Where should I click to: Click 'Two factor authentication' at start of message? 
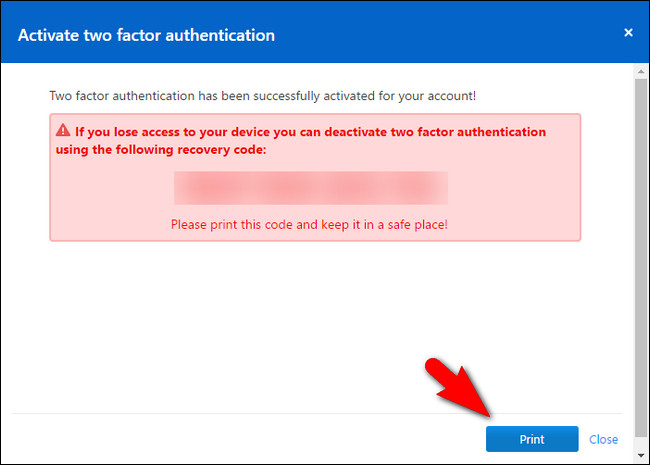point(119,94)
